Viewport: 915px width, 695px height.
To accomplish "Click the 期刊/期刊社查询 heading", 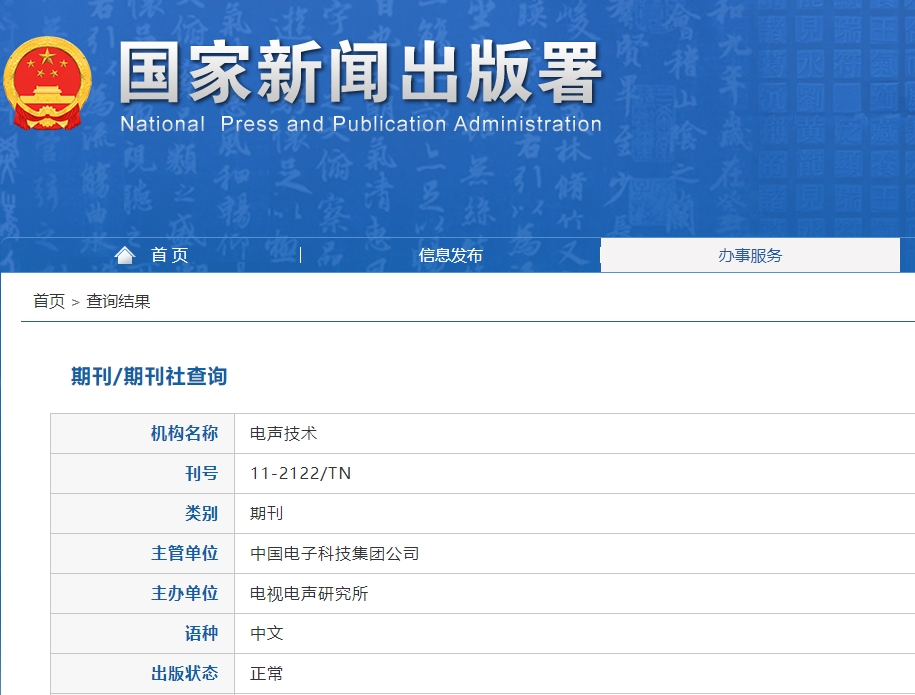I will pyautogui.click(x=149, y=376).
